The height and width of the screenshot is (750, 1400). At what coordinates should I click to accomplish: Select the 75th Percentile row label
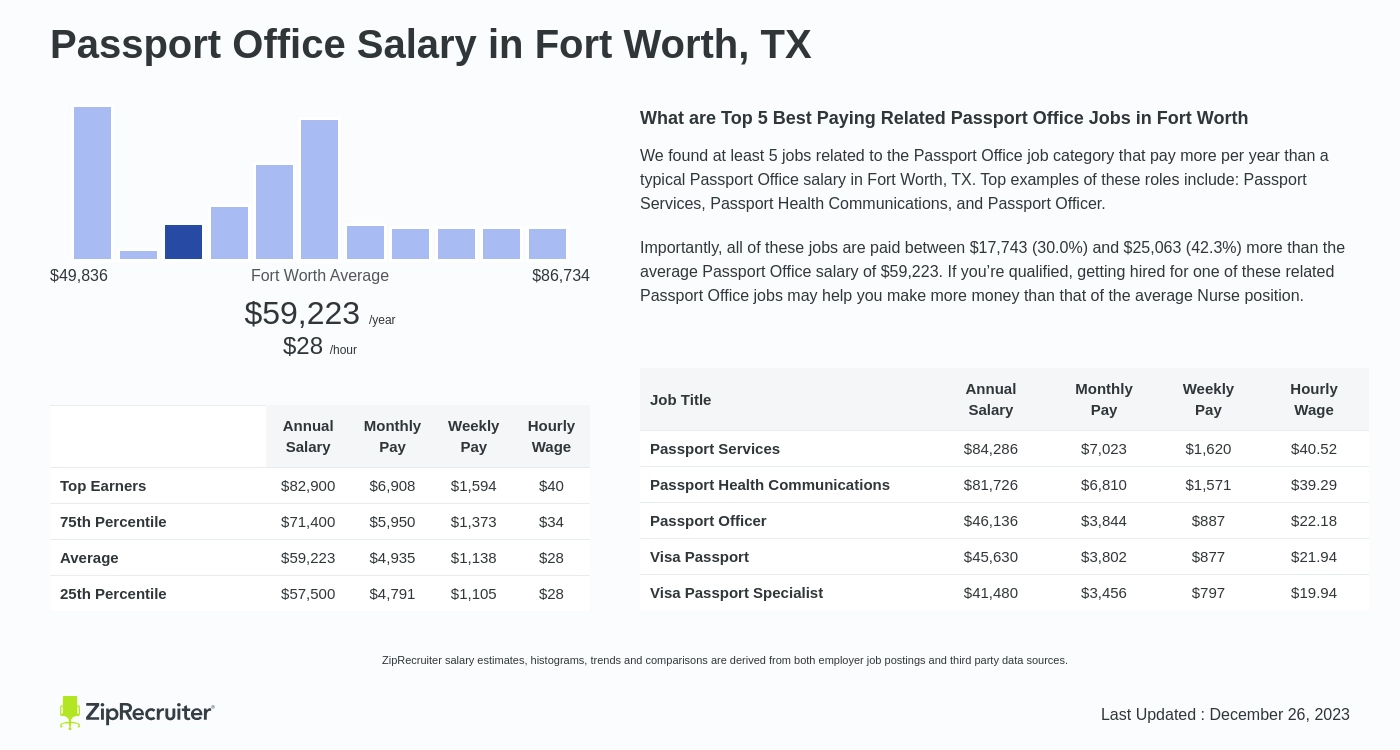[113, 522]
